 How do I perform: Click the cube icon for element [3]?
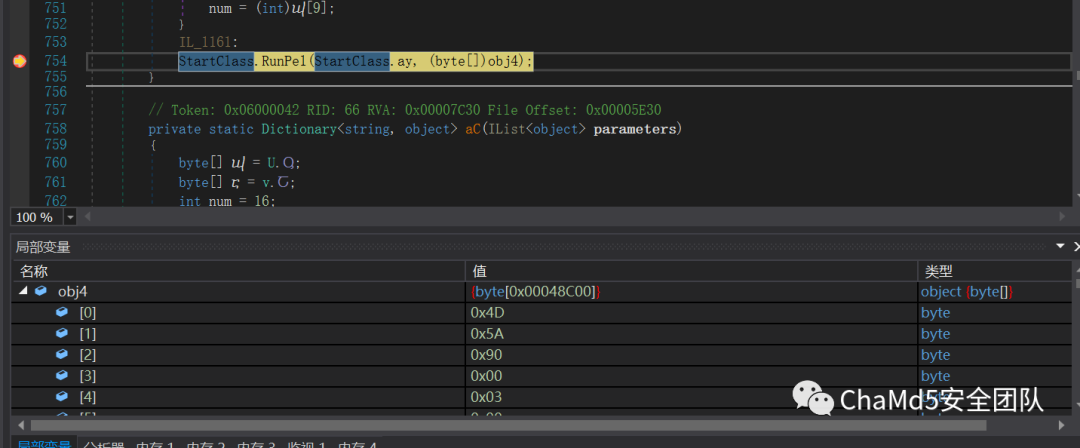62,376
